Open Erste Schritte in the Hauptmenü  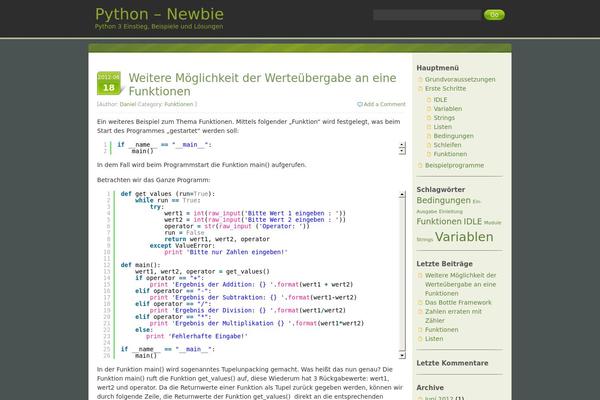point(445,88)
